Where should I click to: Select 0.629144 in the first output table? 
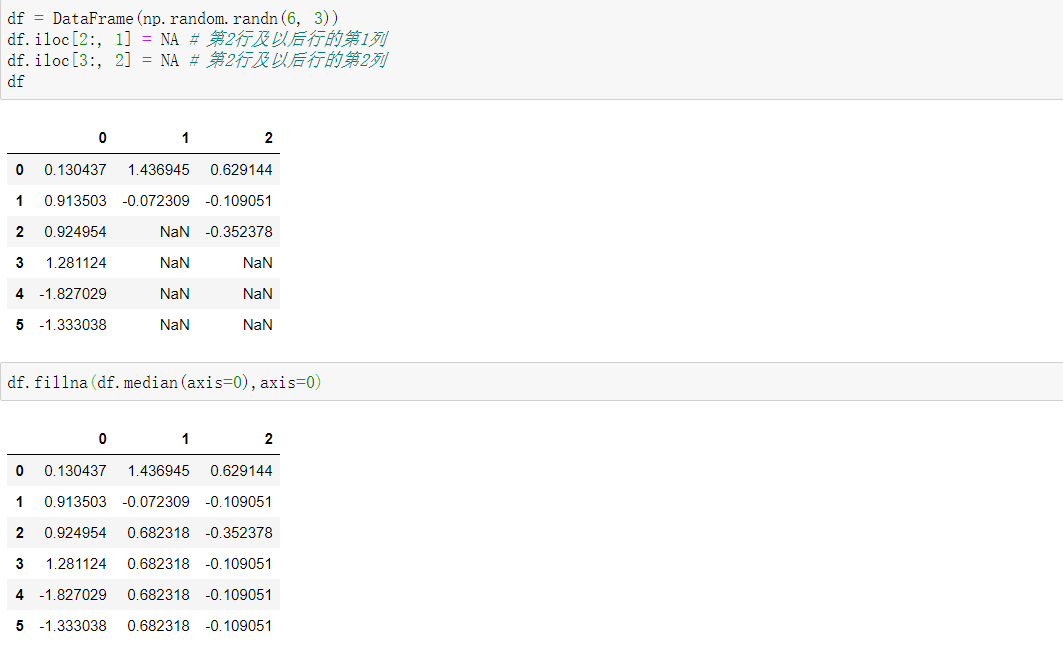click(x=241, y=169)
